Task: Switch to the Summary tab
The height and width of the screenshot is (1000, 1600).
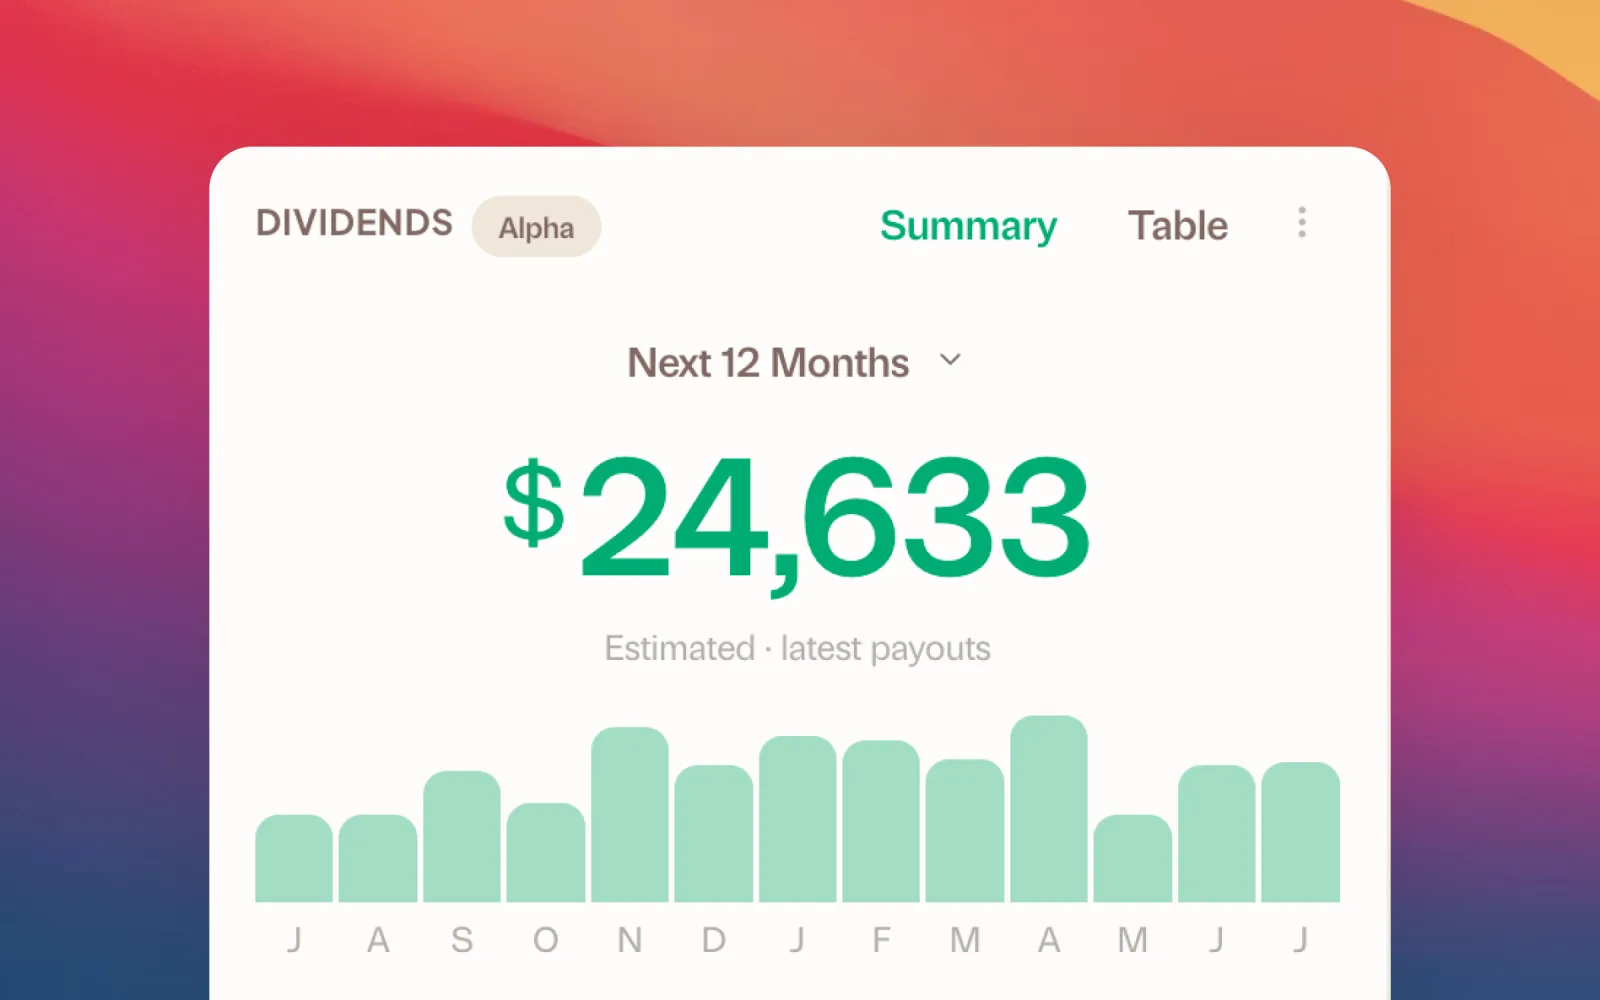Action: pos(968,226)
